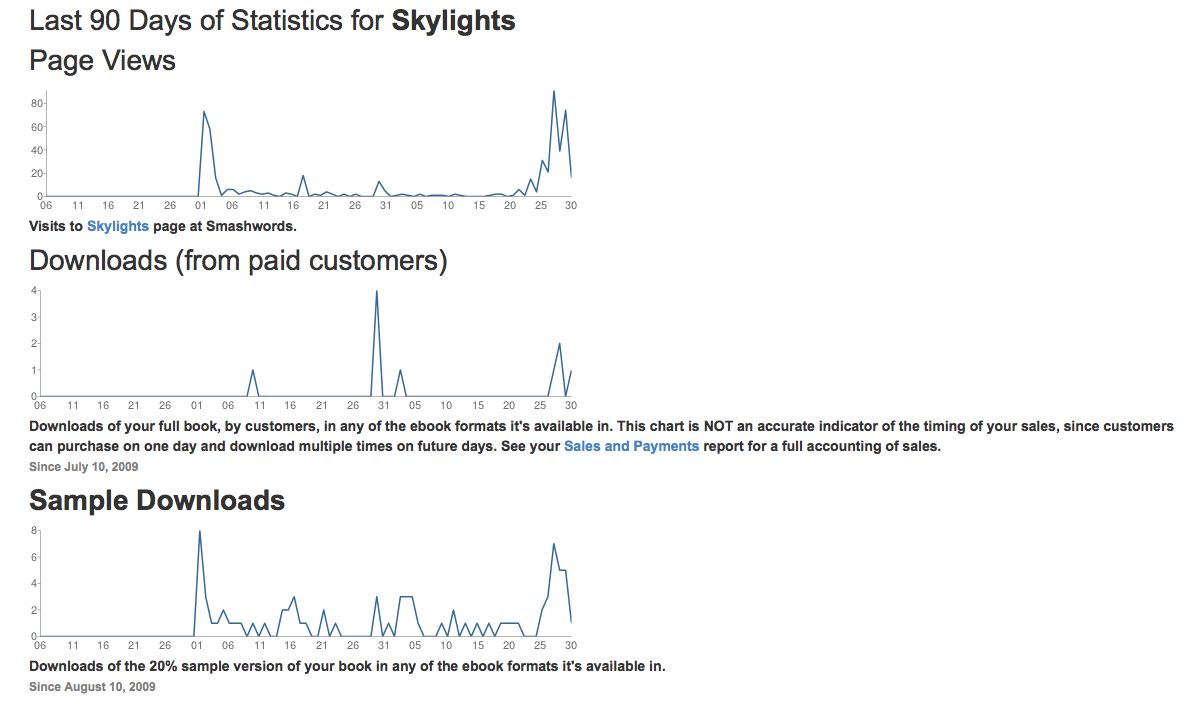This screenshot has height=709, width=1186.
Task: Click the 8 label on Sample Downloads axis
Action: click(x=34, y=531)
